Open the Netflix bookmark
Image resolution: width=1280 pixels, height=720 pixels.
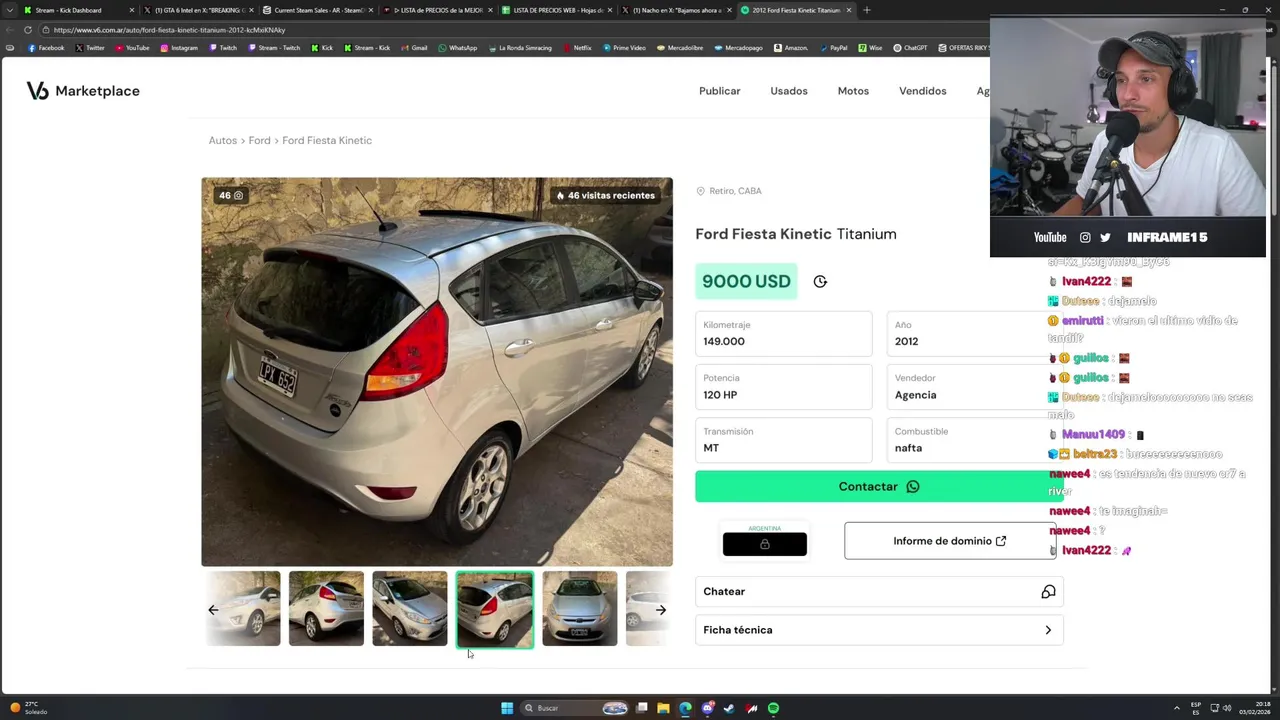[577, 48]
